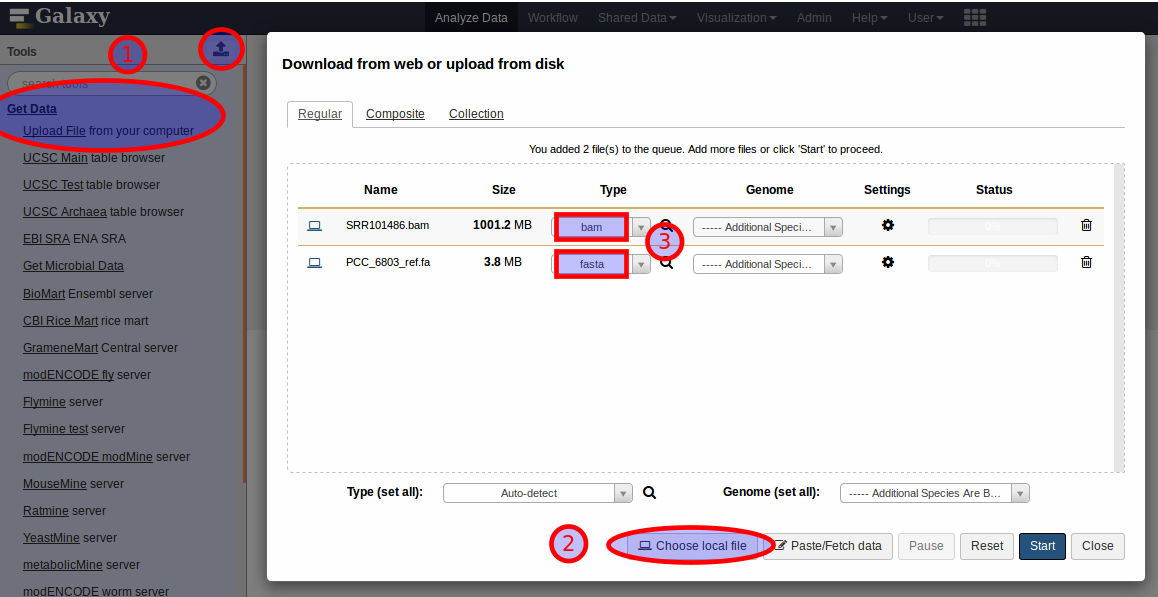Screen dimensions: 1158x597
Task: Click the upload data icon in Tools panel
Action: point(220,50)
